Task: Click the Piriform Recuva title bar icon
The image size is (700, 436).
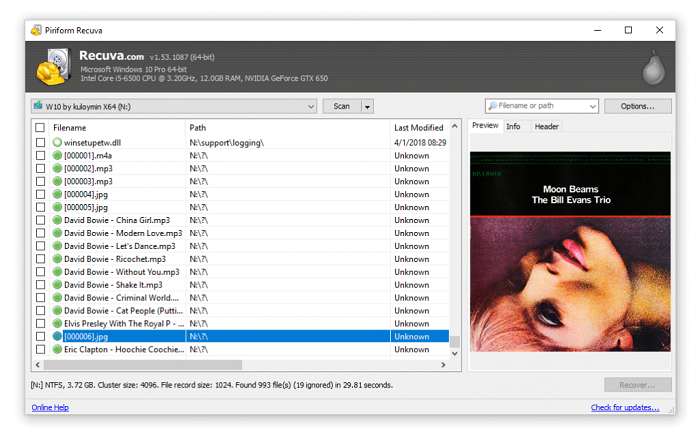Action: [36, 30]
